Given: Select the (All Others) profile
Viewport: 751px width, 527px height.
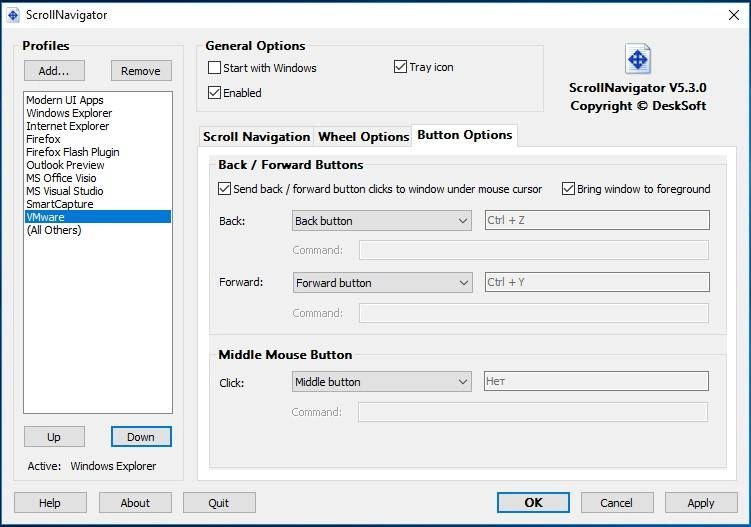Looking at the screenshot, I should [98, 230].
